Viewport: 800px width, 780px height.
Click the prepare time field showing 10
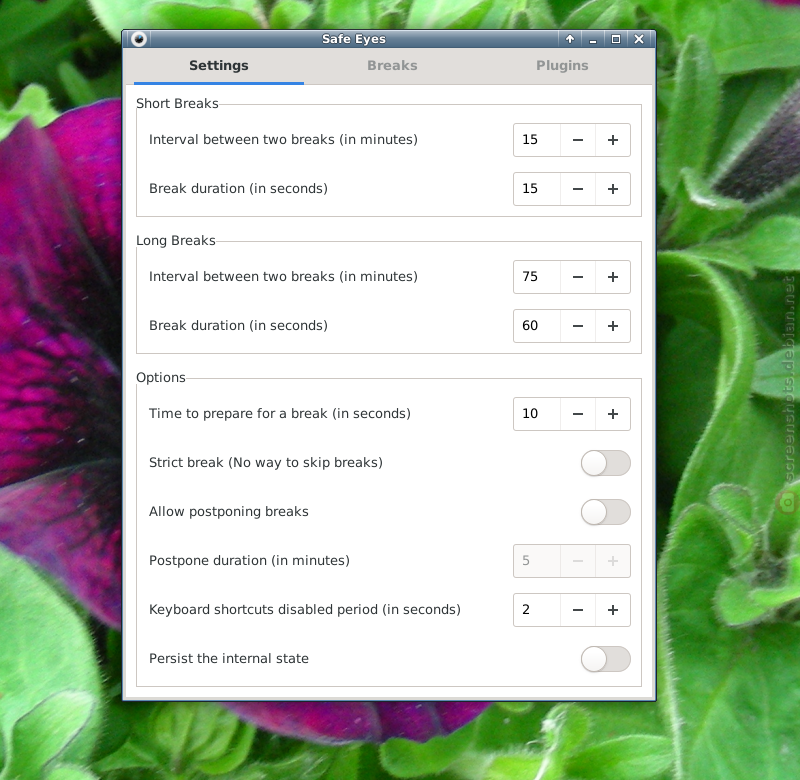tap(537, 414)
